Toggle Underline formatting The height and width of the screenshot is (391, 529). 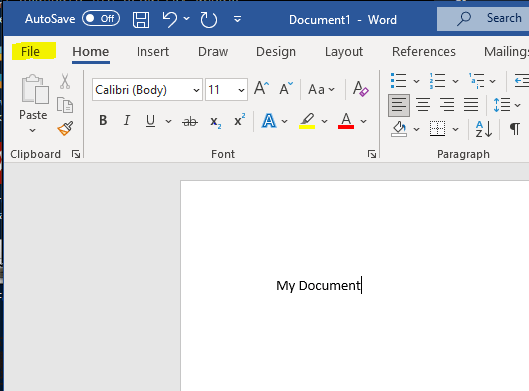click(x=150, y=121)
